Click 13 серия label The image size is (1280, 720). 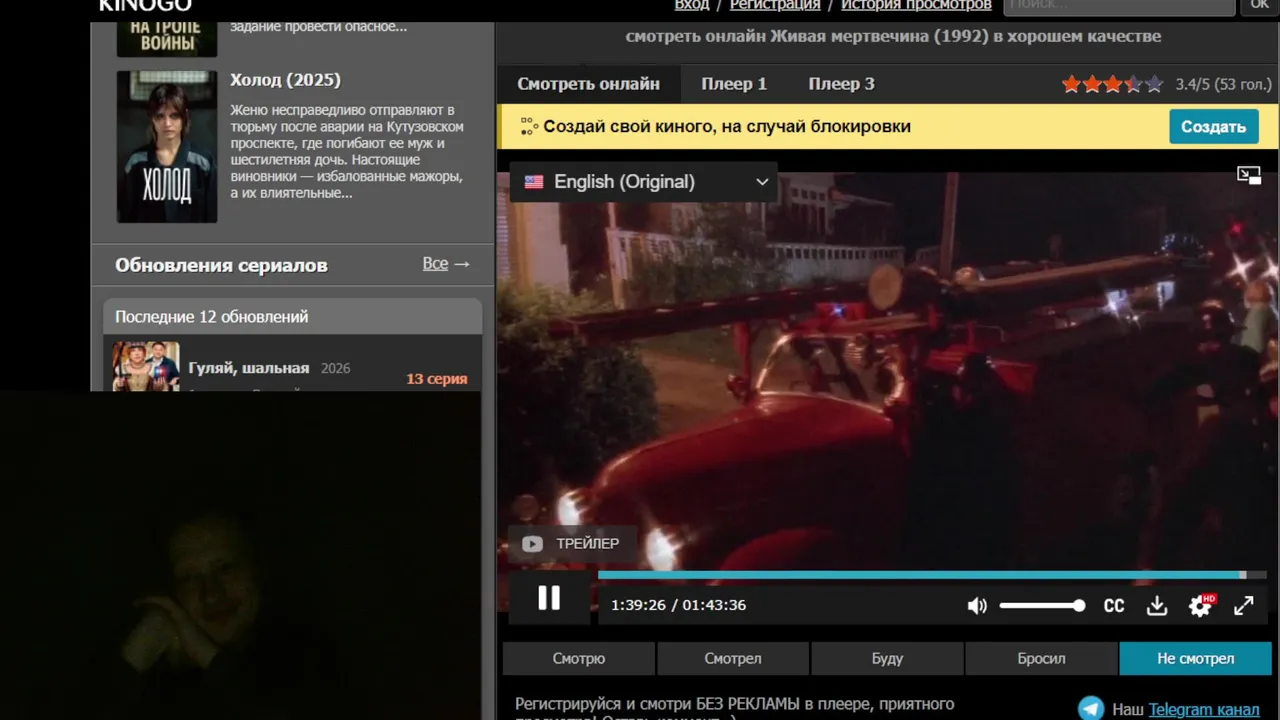click(436, 379)
